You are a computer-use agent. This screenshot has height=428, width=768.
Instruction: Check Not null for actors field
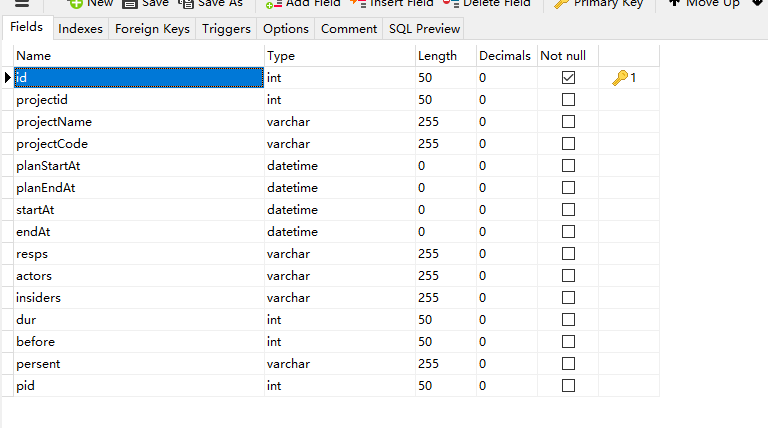[x=568, y=276]
